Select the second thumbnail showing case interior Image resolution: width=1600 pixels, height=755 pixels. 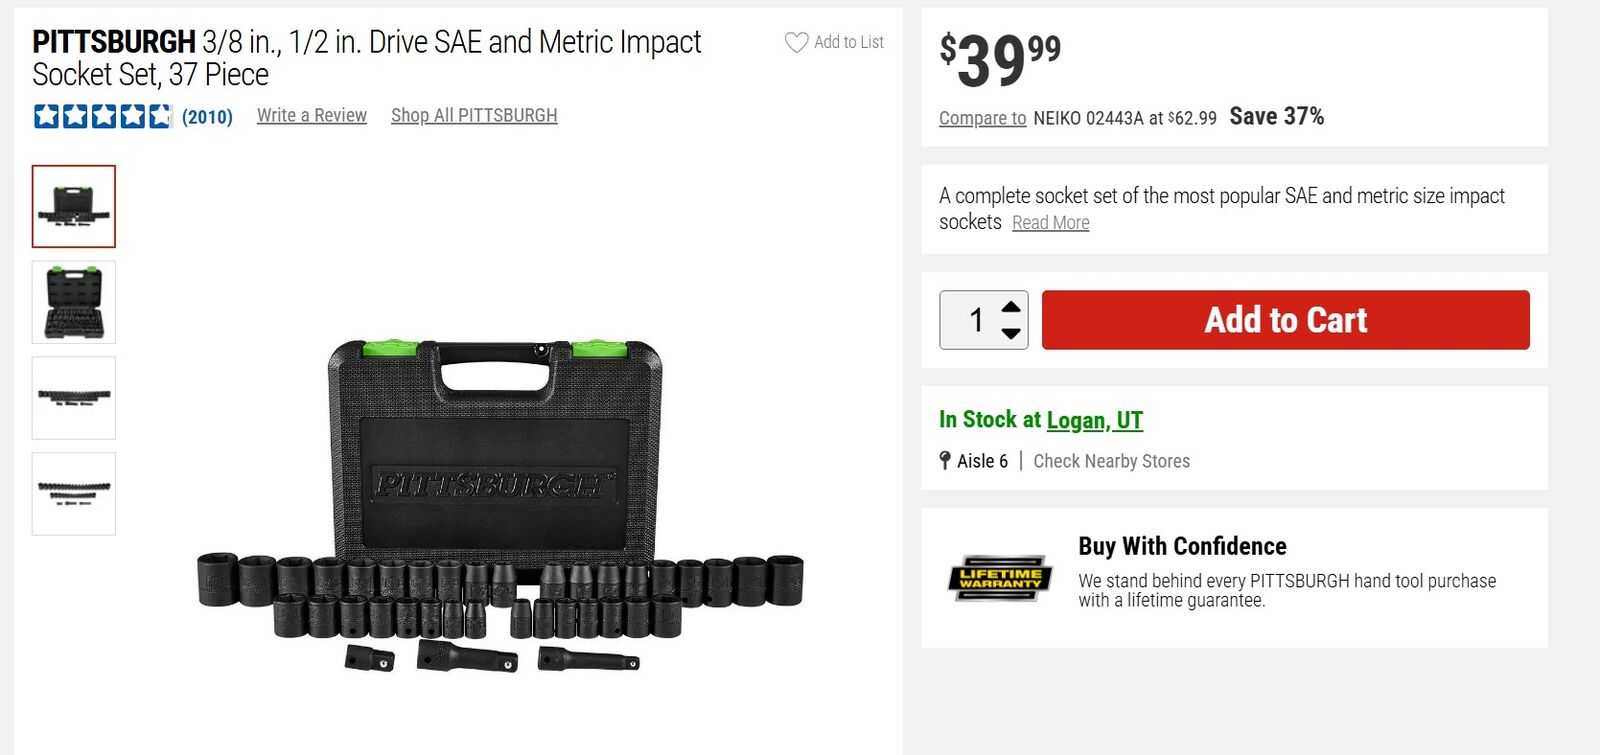[x=74, y=302]
